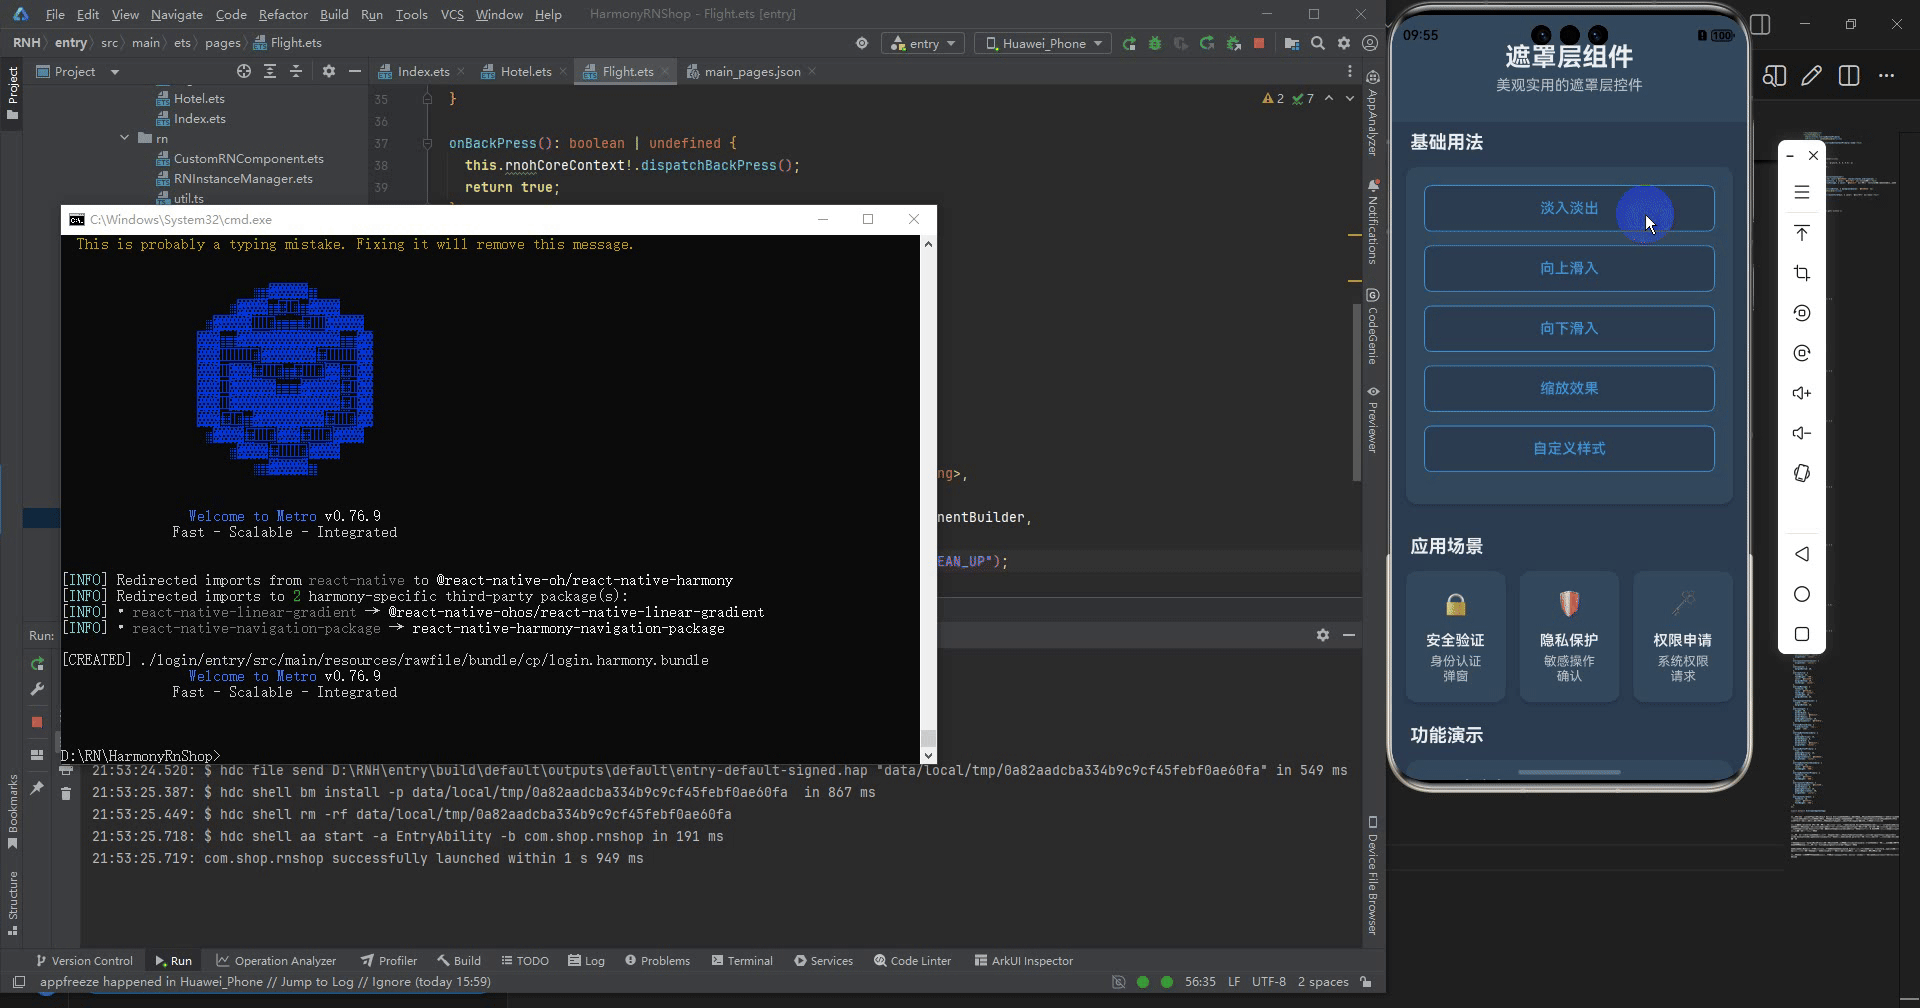Clear Run output with trash icon
The image size is (1920, 1008).
66,793
